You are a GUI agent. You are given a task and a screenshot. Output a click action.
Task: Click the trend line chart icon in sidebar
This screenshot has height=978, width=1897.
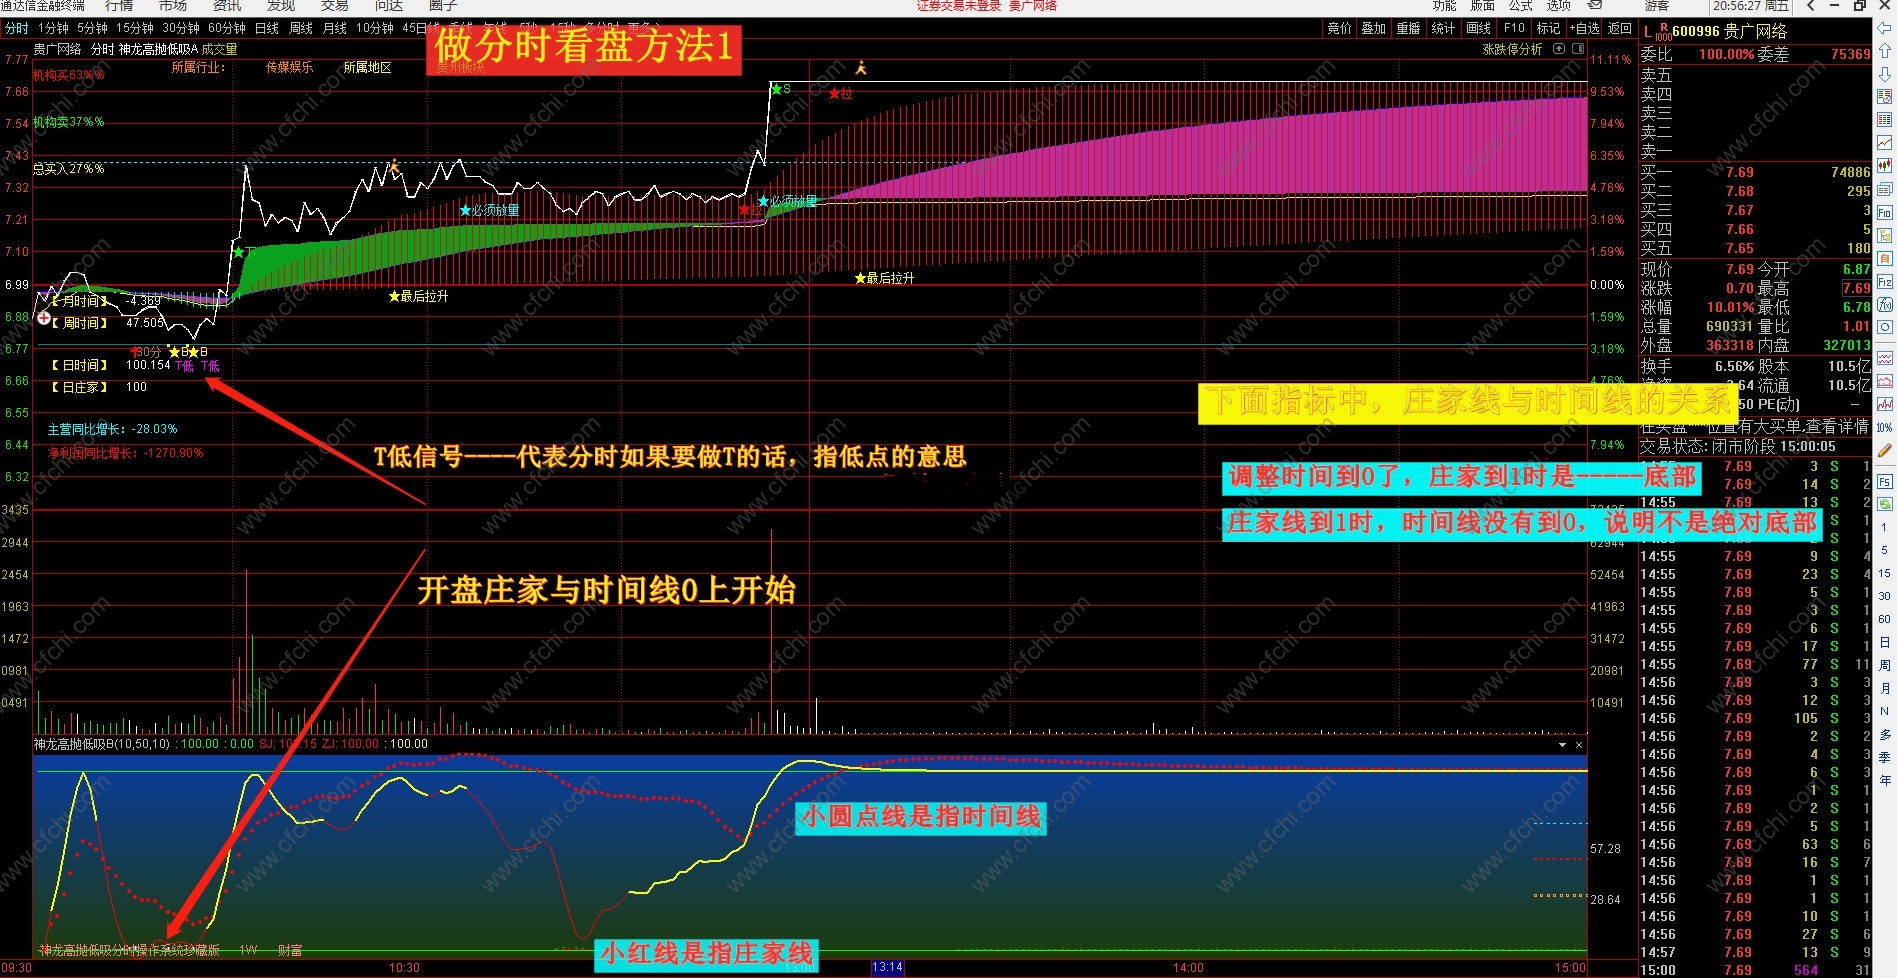coord(1885,143)
